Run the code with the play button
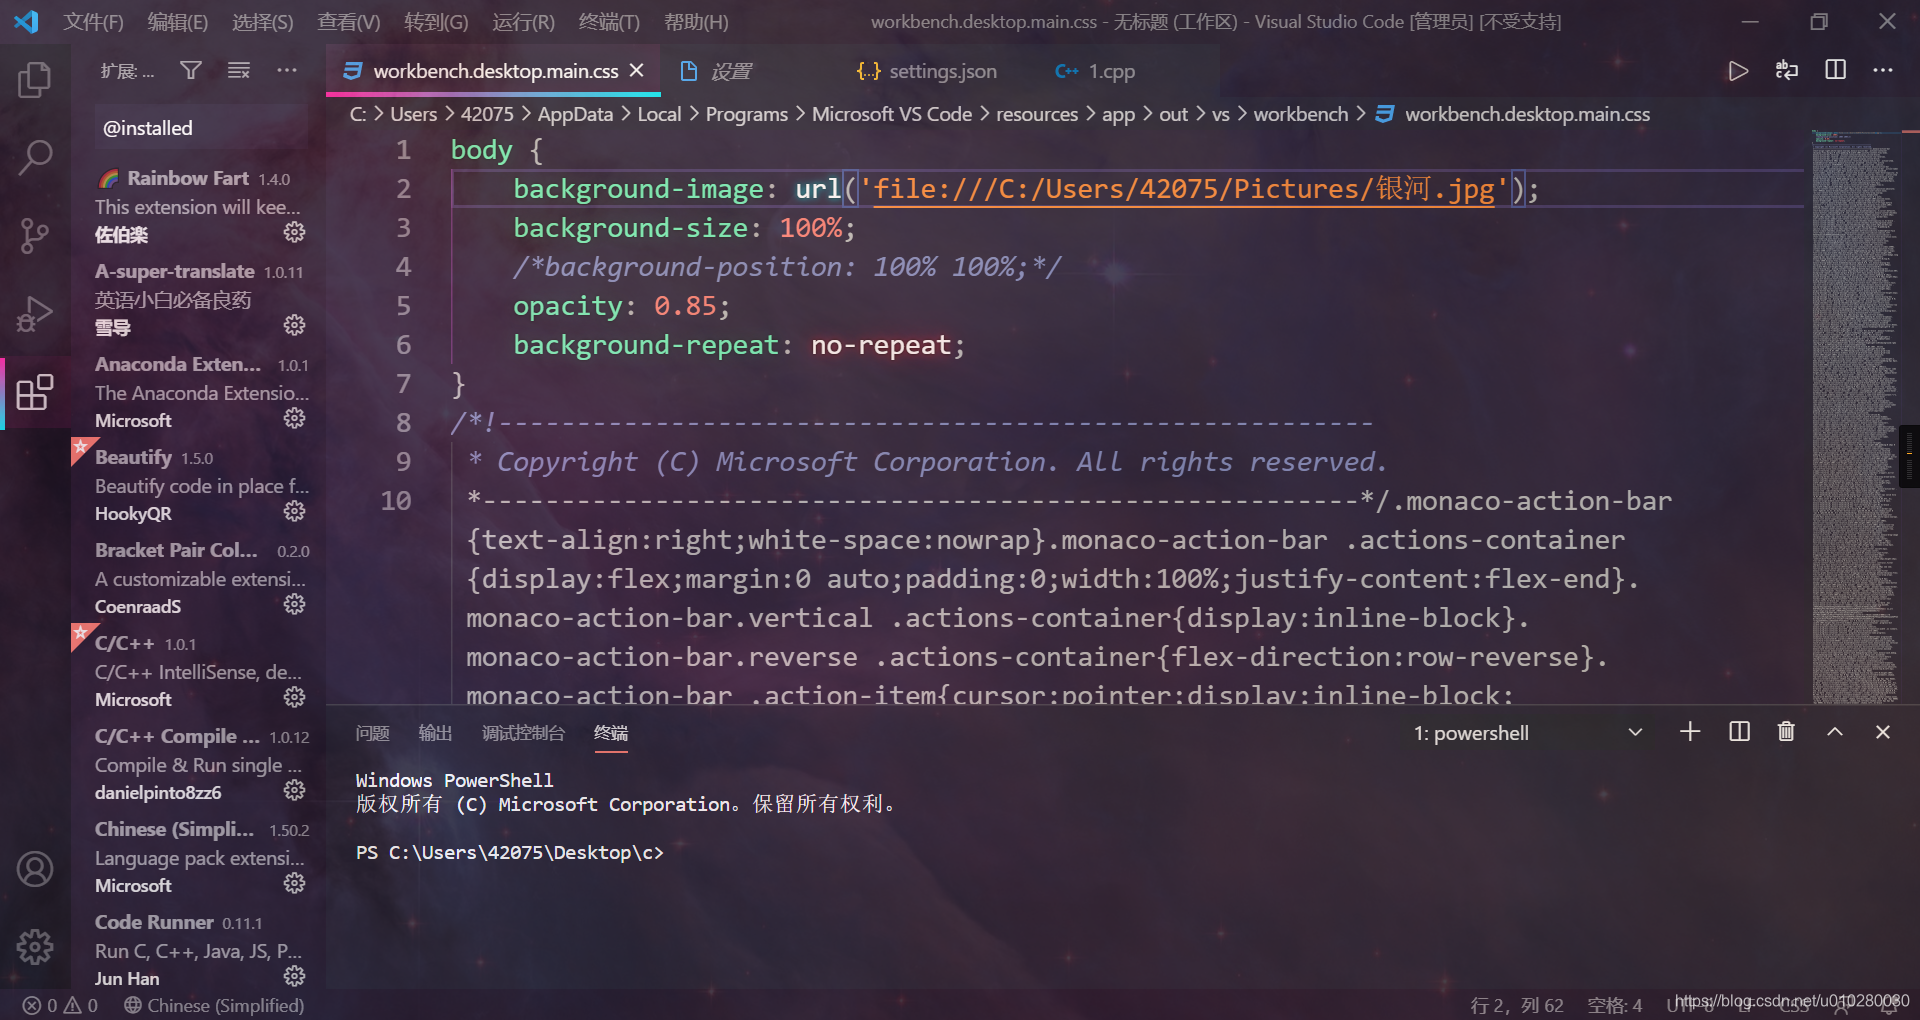This screenshot has height=1020, width=1920. coord(1738,71)
